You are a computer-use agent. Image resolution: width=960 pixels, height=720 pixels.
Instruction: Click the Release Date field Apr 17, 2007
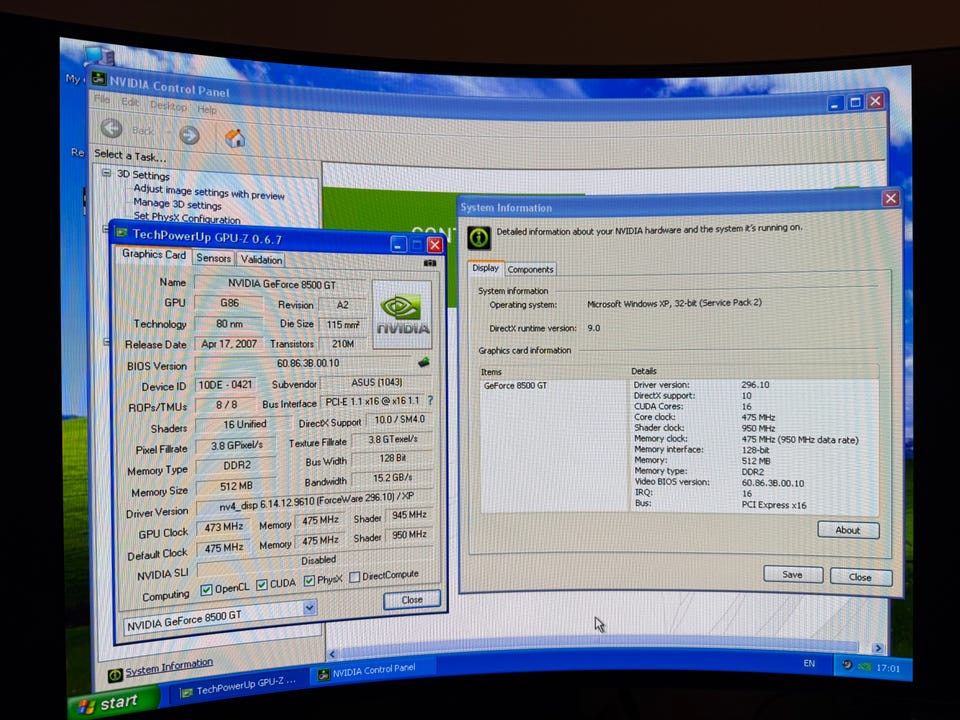pyautogui.click(x=228, y=344)
